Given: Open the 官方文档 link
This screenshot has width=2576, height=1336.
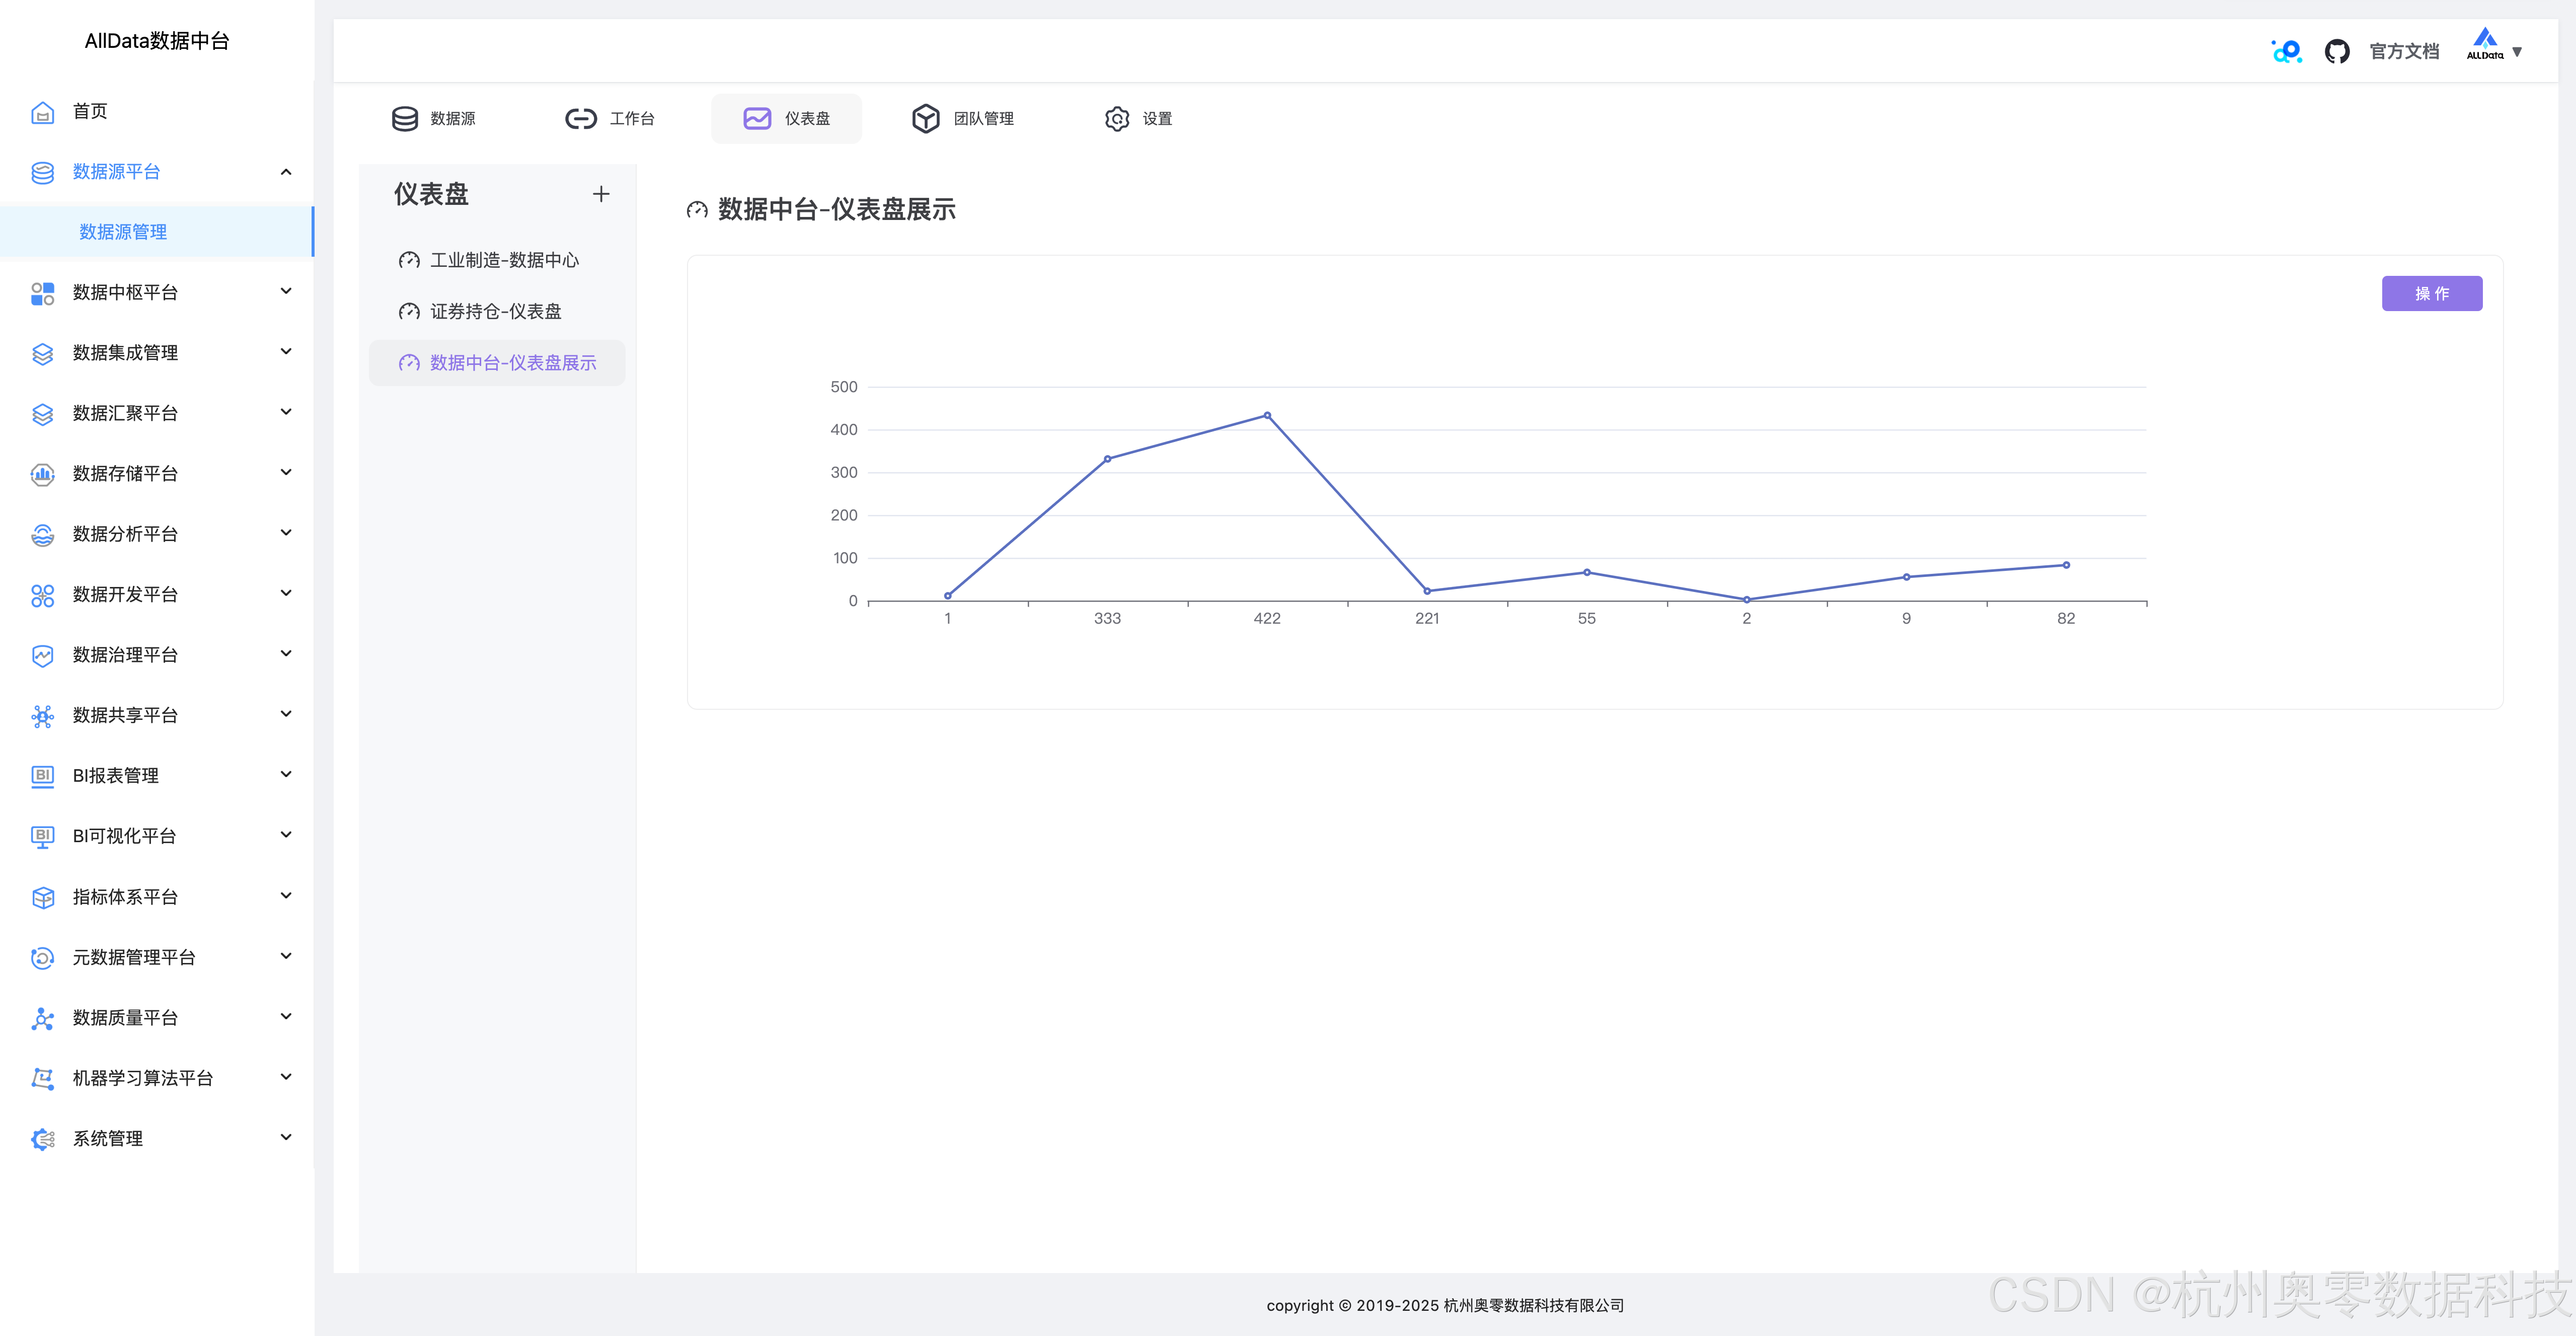Looking at the screenshot, I should (2404, 51).
